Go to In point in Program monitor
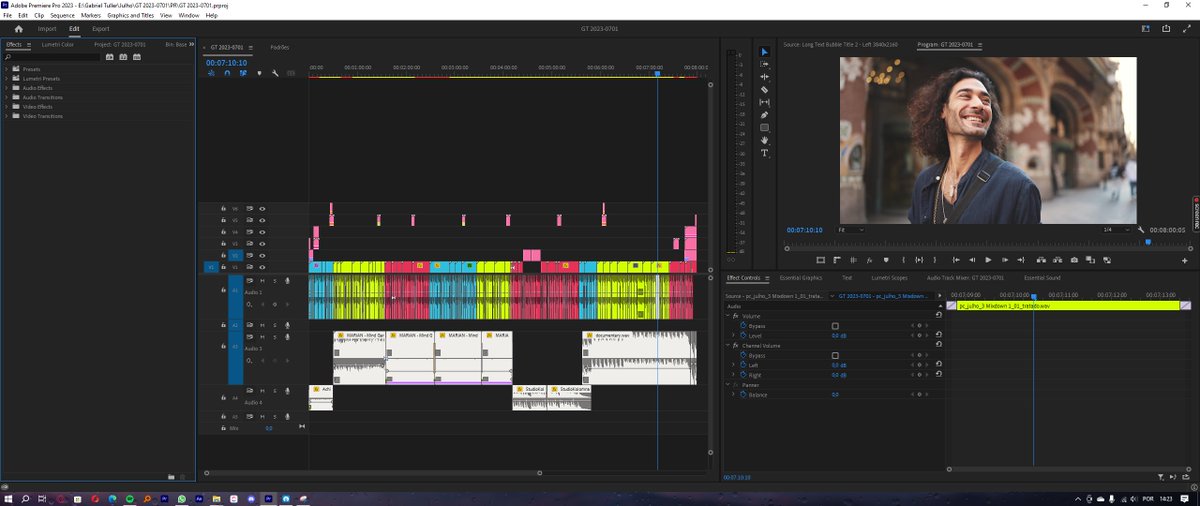This screenshot has width=1200, height=506. point(956,260)
